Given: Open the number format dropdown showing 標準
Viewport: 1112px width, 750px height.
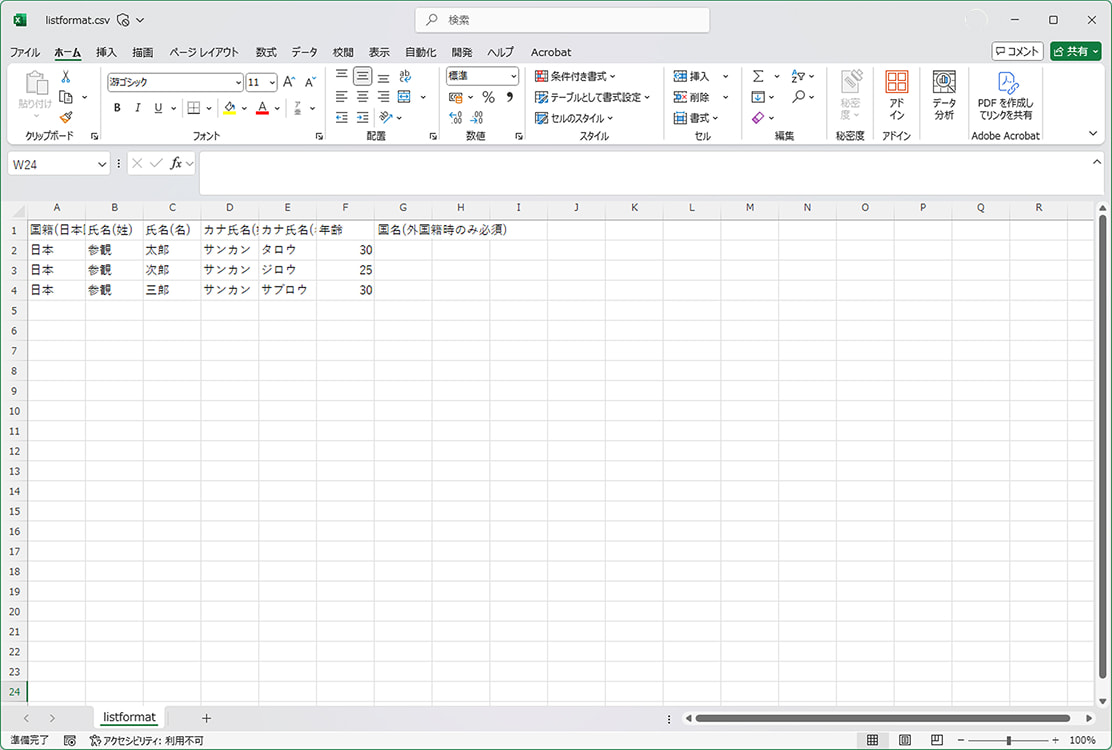Looking at the screenshot, I should (481, 75).
